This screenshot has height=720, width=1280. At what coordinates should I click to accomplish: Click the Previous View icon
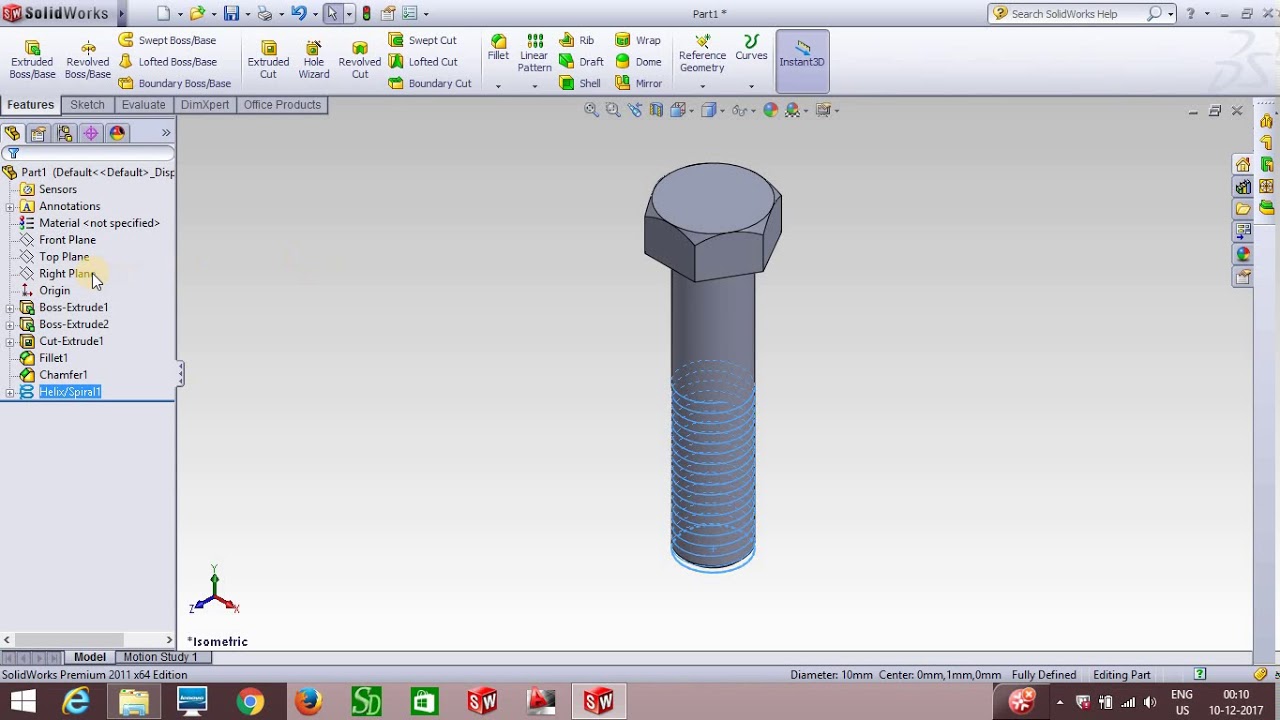635,110
